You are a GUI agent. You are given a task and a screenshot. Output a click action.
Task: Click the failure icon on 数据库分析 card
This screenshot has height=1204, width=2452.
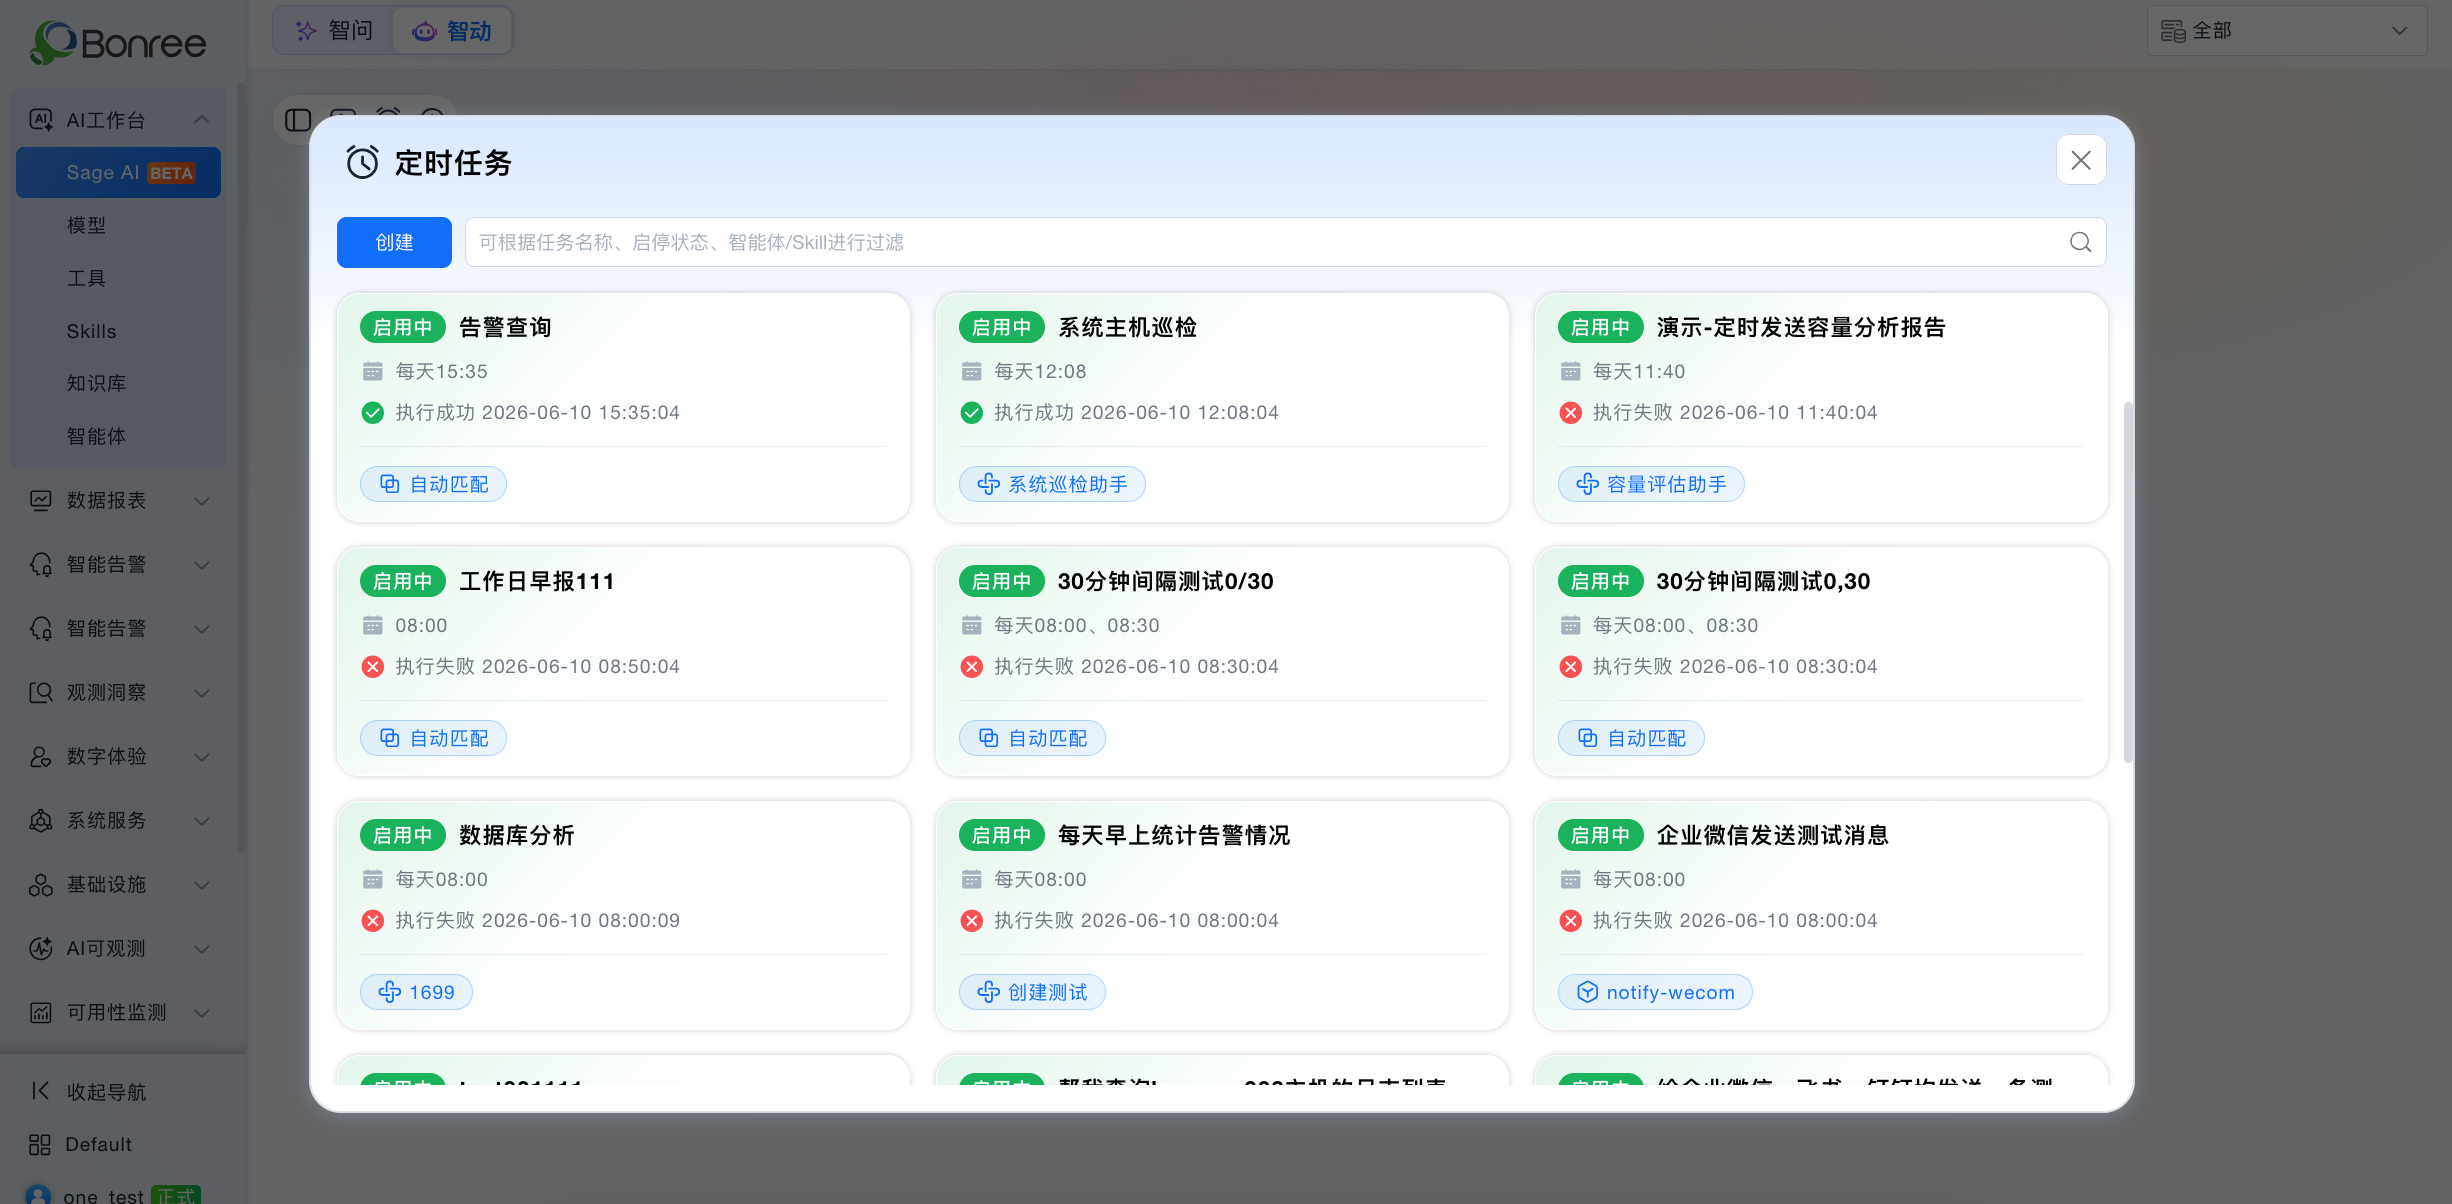click(x=373, y=921)
